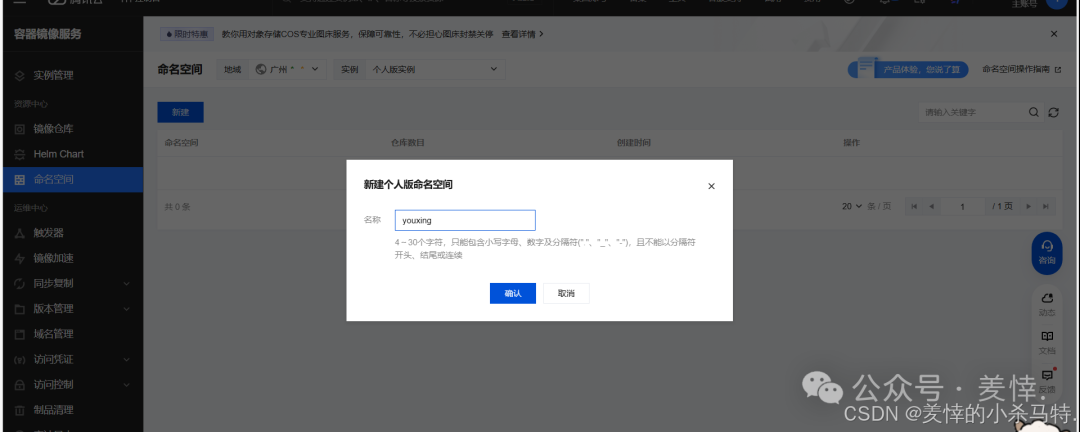
Task: Confirm the new namespace with 确认
Action: [513, 294]
